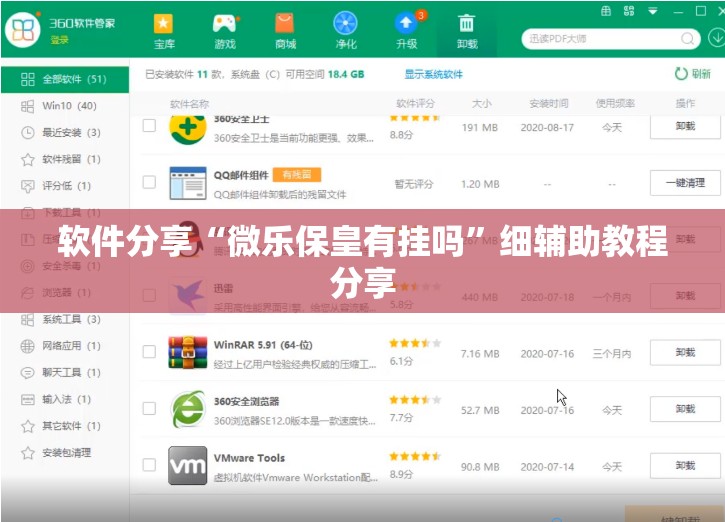Screen dimensions: 725x522
Task: Sort by 大小 column header
Action: tap(481, 104)
